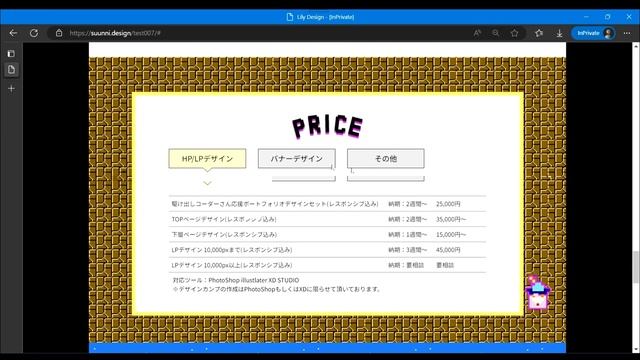Select the HP/LPデザイン tab

click(x=207, y=159)
